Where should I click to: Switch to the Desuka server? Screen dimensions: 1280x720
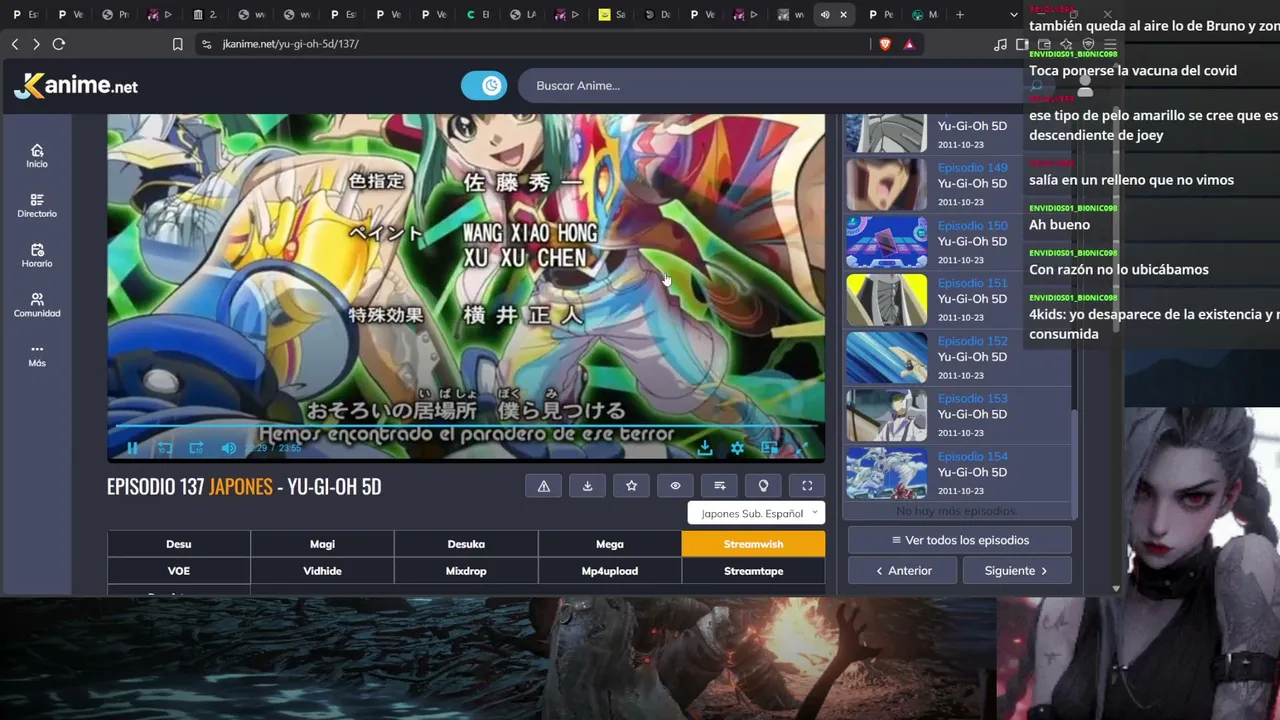(x=466, y=544)
